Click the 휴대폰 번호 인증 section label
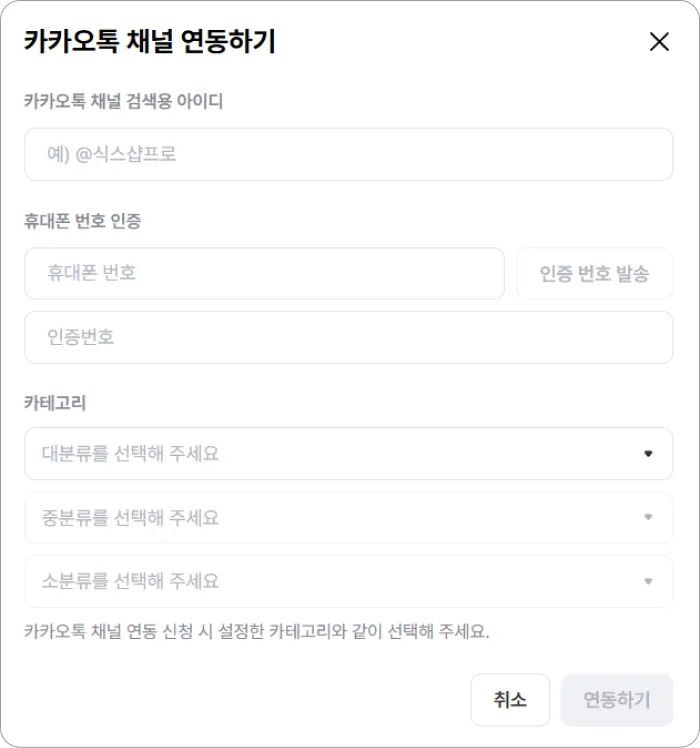 [83, 221]
